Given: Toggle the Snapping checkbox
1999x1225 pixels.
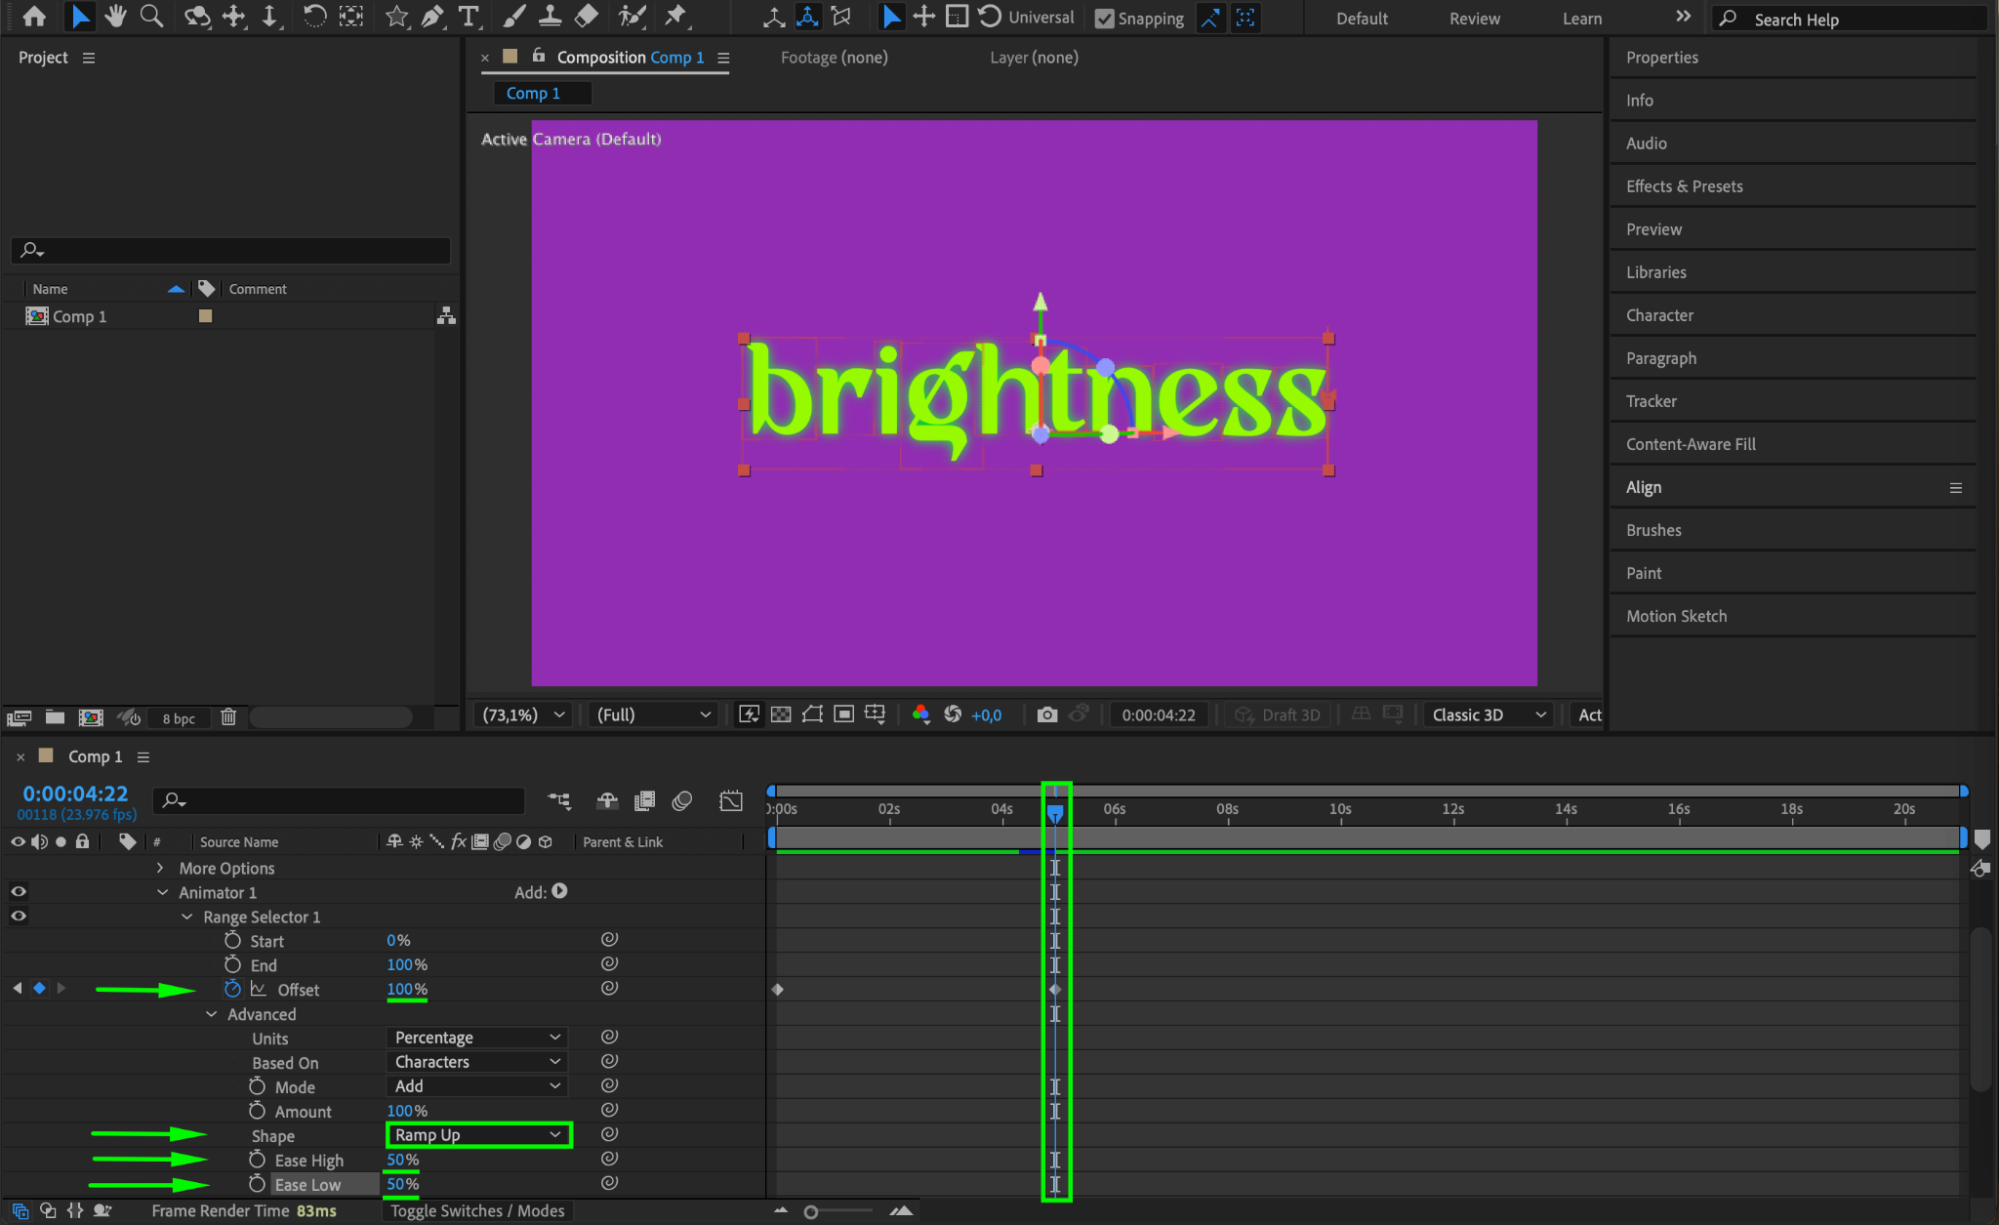Looking at the screenshot, I should point(1104,18).
